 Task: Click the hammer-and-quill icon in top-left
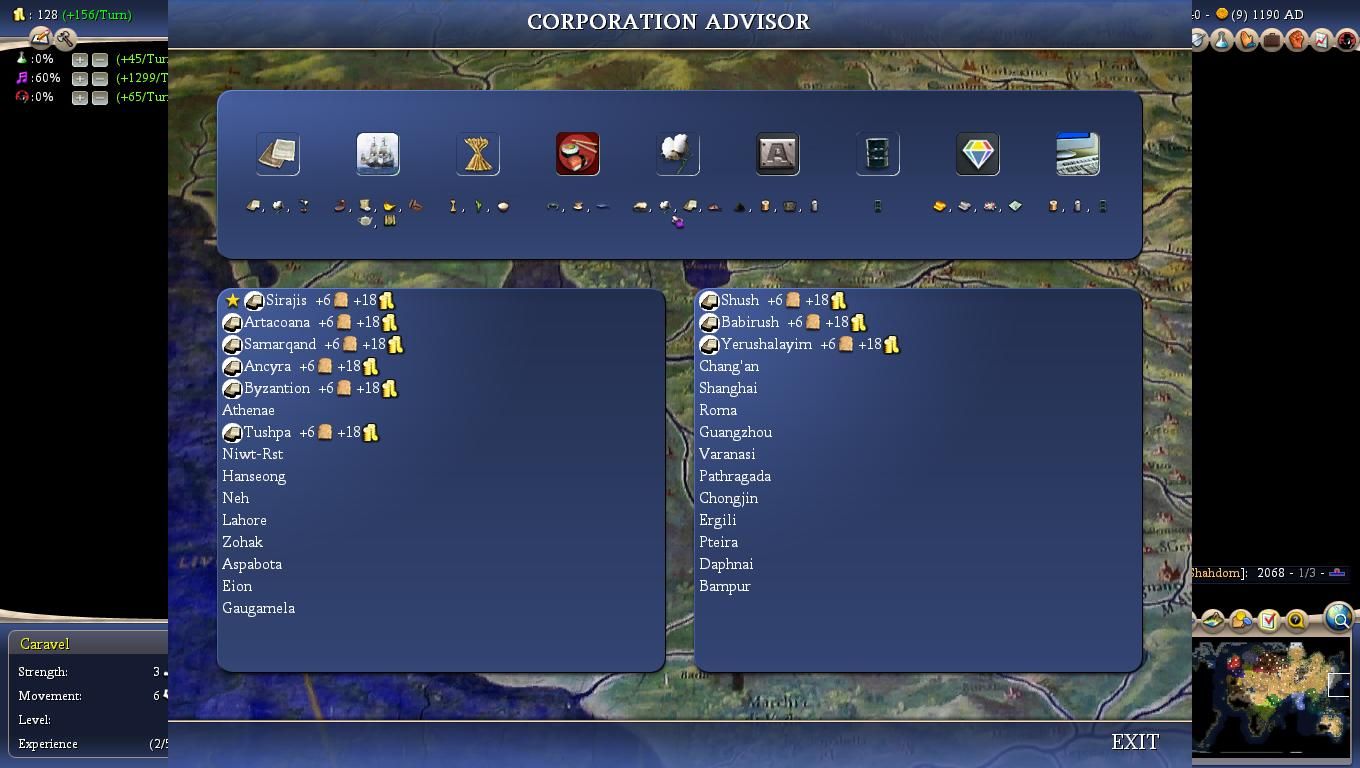[x=40, y=38]
